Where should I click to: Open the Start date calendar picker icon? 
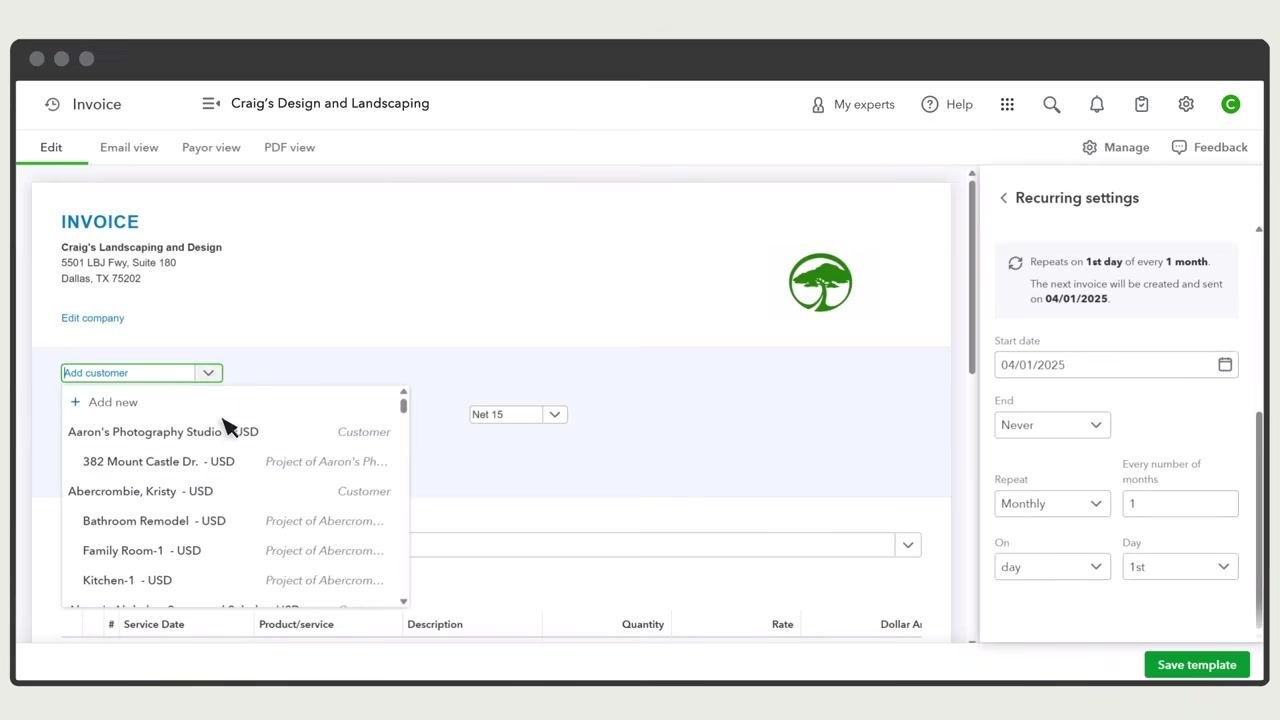tap(1225, 364)
